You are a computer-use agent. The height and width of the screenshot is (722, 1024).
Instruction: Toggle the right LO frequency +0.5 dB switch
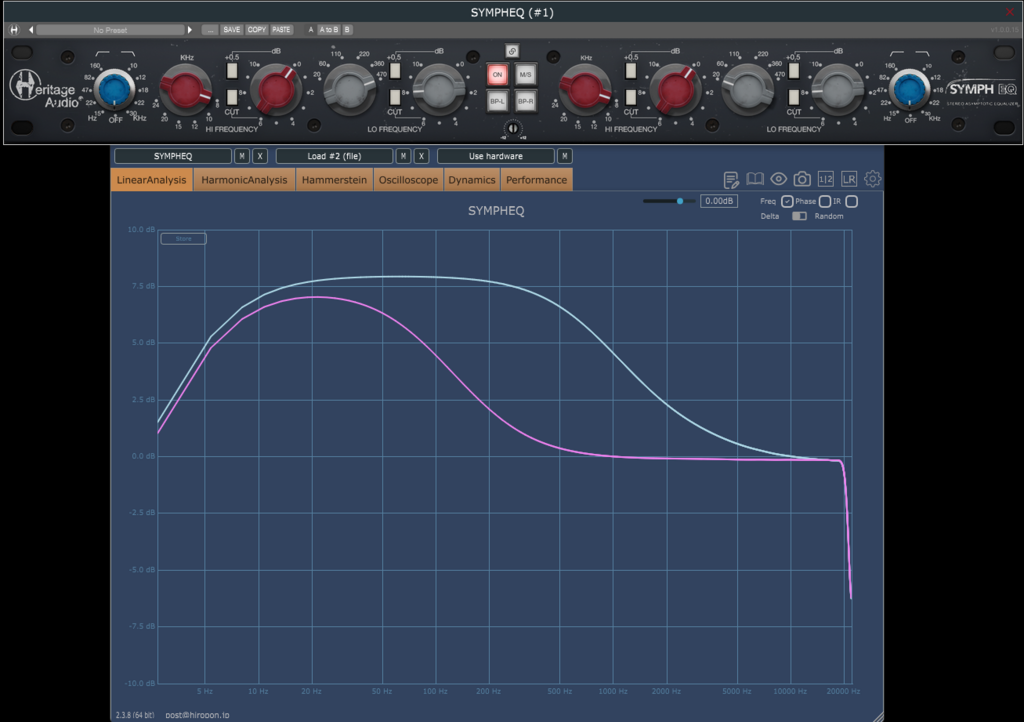[793, 71]
